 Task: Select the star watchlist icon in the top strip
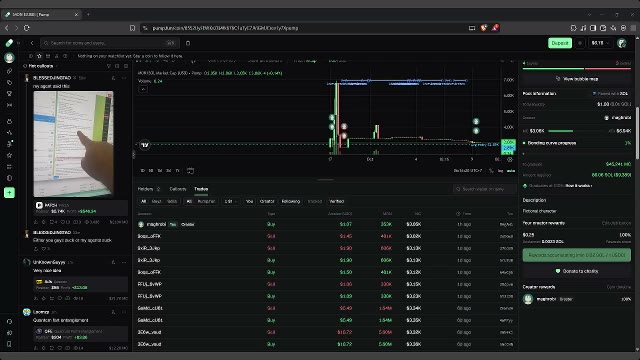pyautogui.click(x=39, y=56)
